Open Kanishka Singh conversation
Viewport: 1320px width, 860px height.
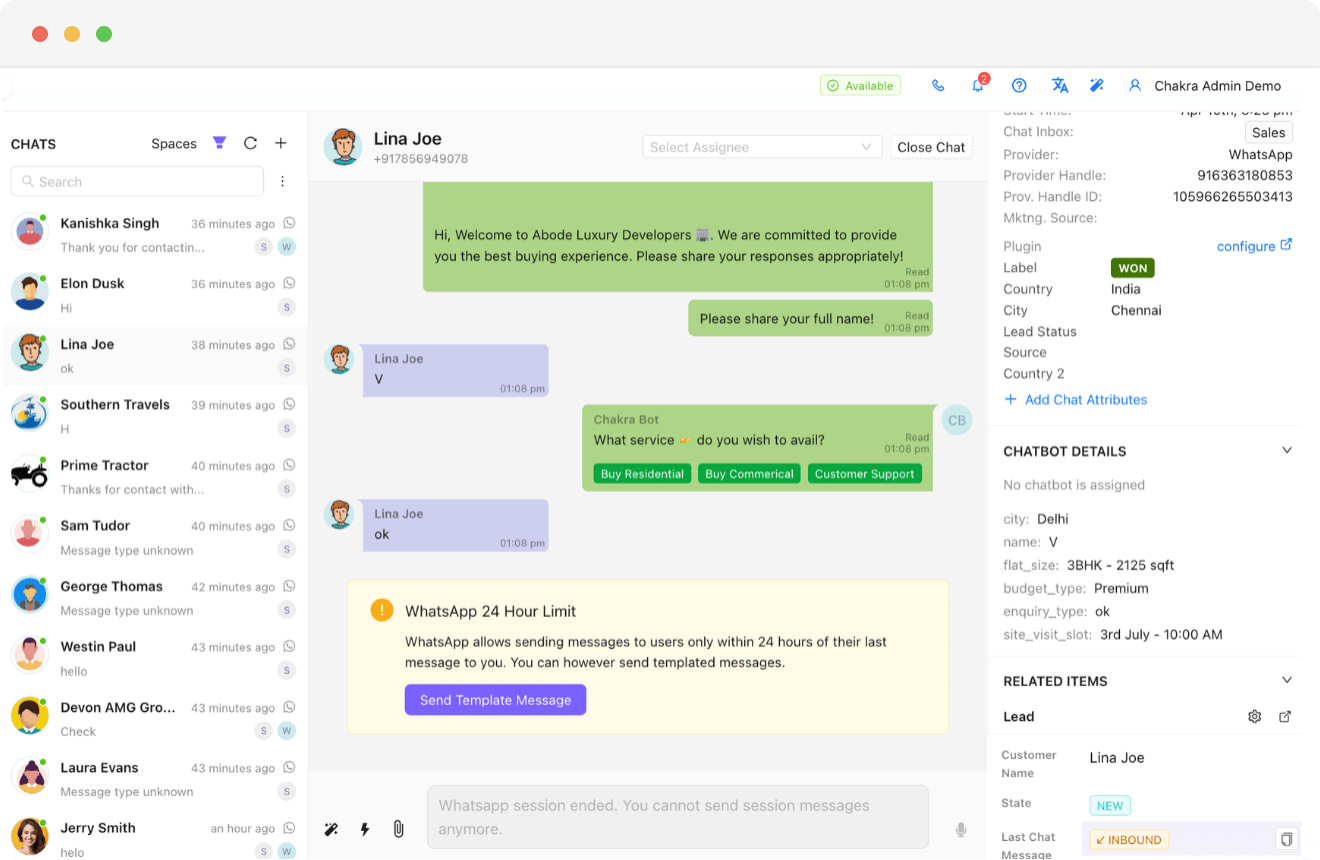pos(154,235)
